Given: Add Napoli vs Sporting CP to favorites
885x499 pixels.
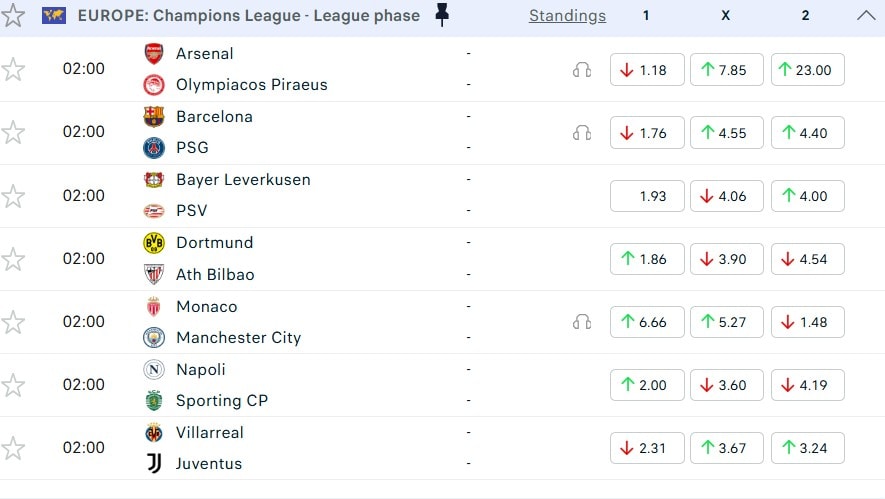Looking at the screenshot, I should point(13,385).
